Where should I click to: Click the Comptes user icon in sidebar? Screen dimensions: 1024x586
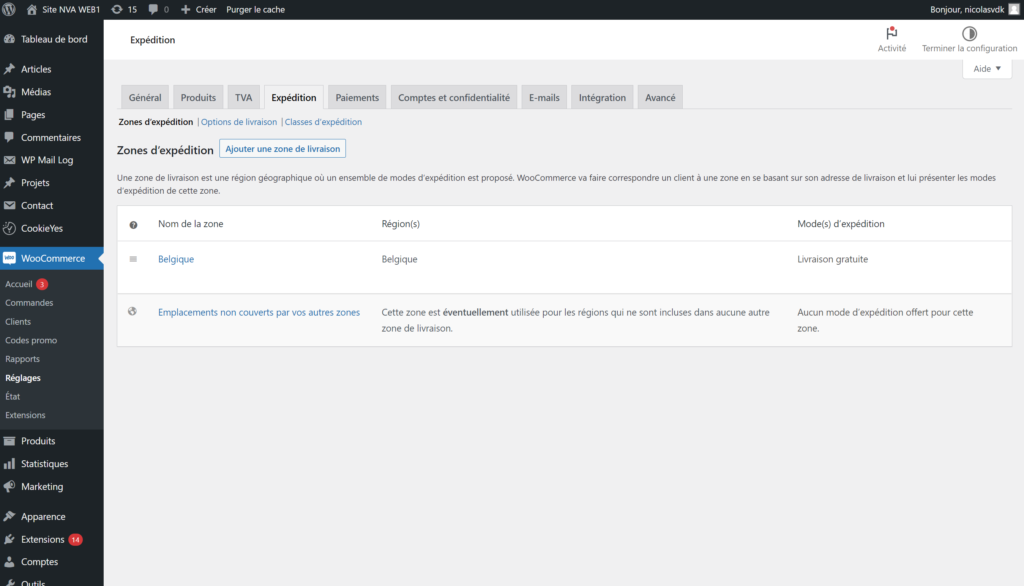(x=9, y=562)
